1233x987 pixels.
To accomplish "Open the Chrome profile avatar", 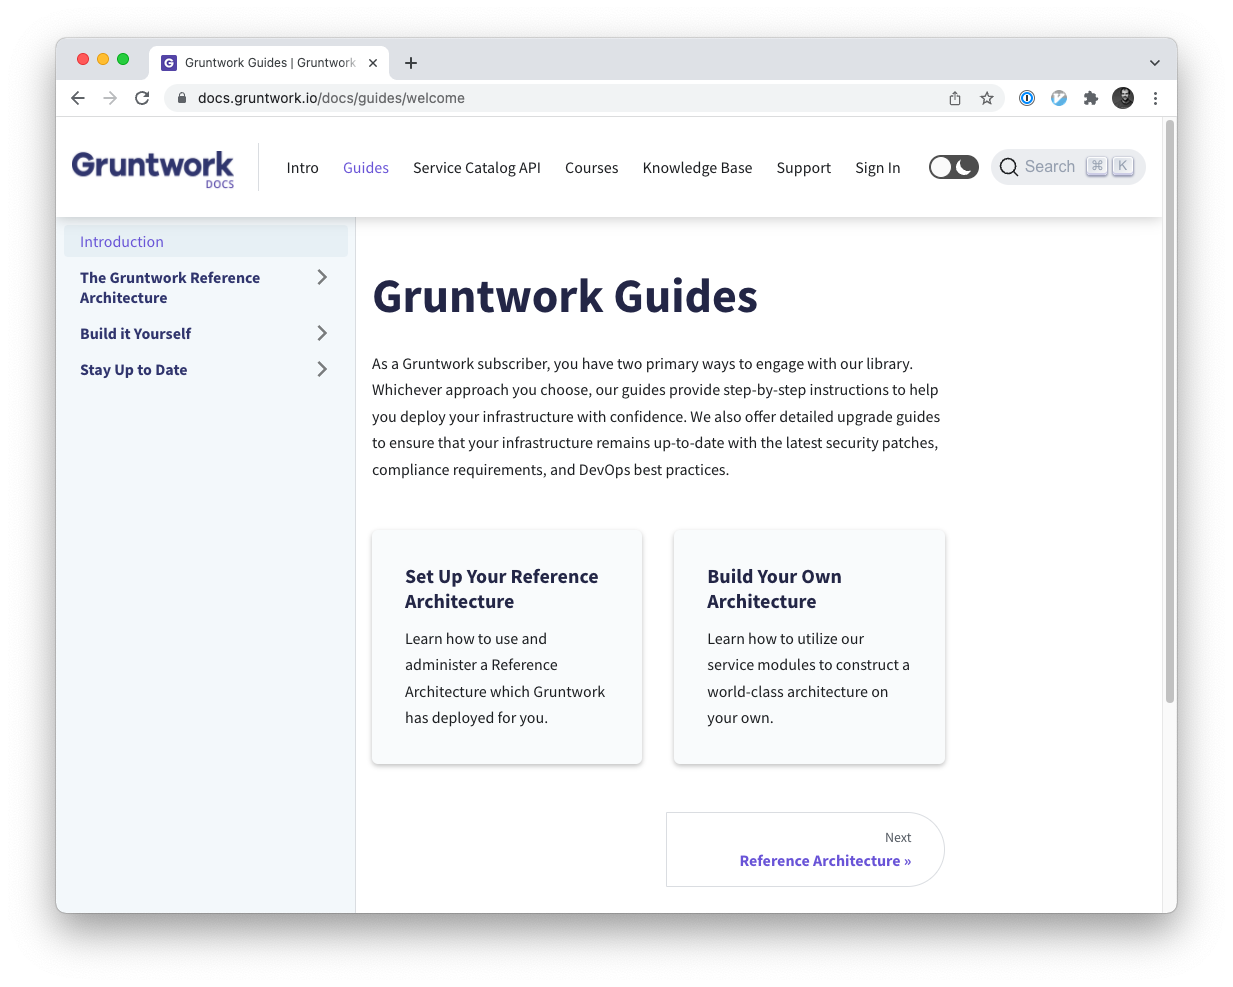I will 1123,98.
